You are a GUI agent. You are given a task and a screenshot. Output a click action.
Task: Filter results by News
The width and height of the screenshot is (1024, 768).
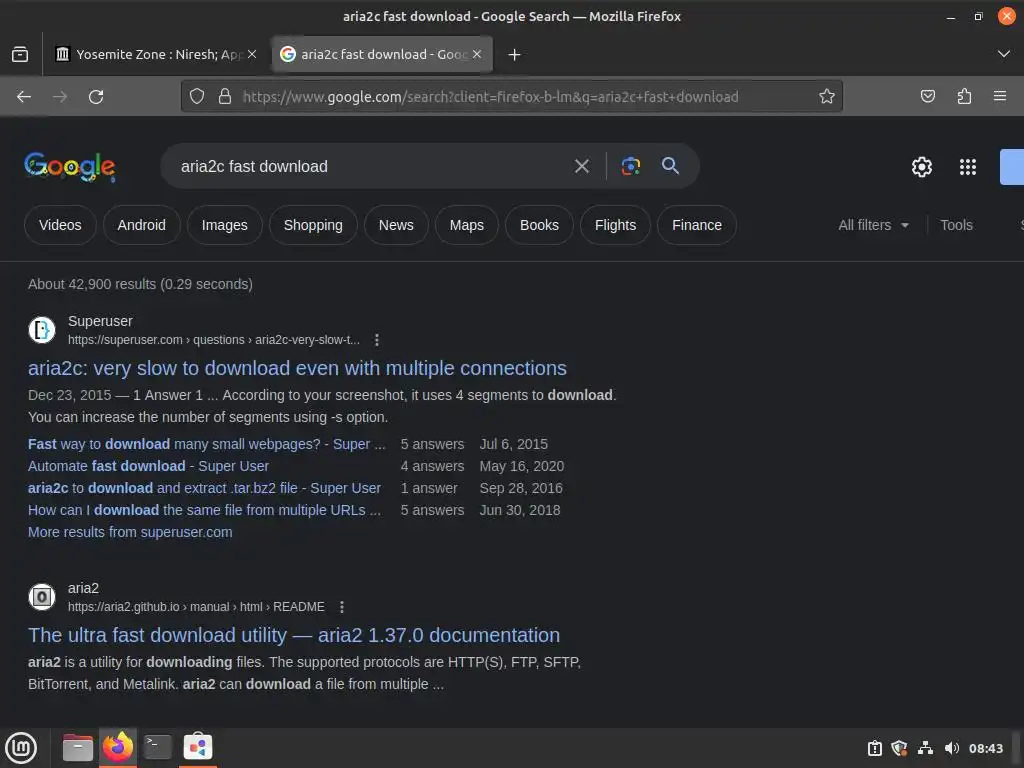pos(396,225)
